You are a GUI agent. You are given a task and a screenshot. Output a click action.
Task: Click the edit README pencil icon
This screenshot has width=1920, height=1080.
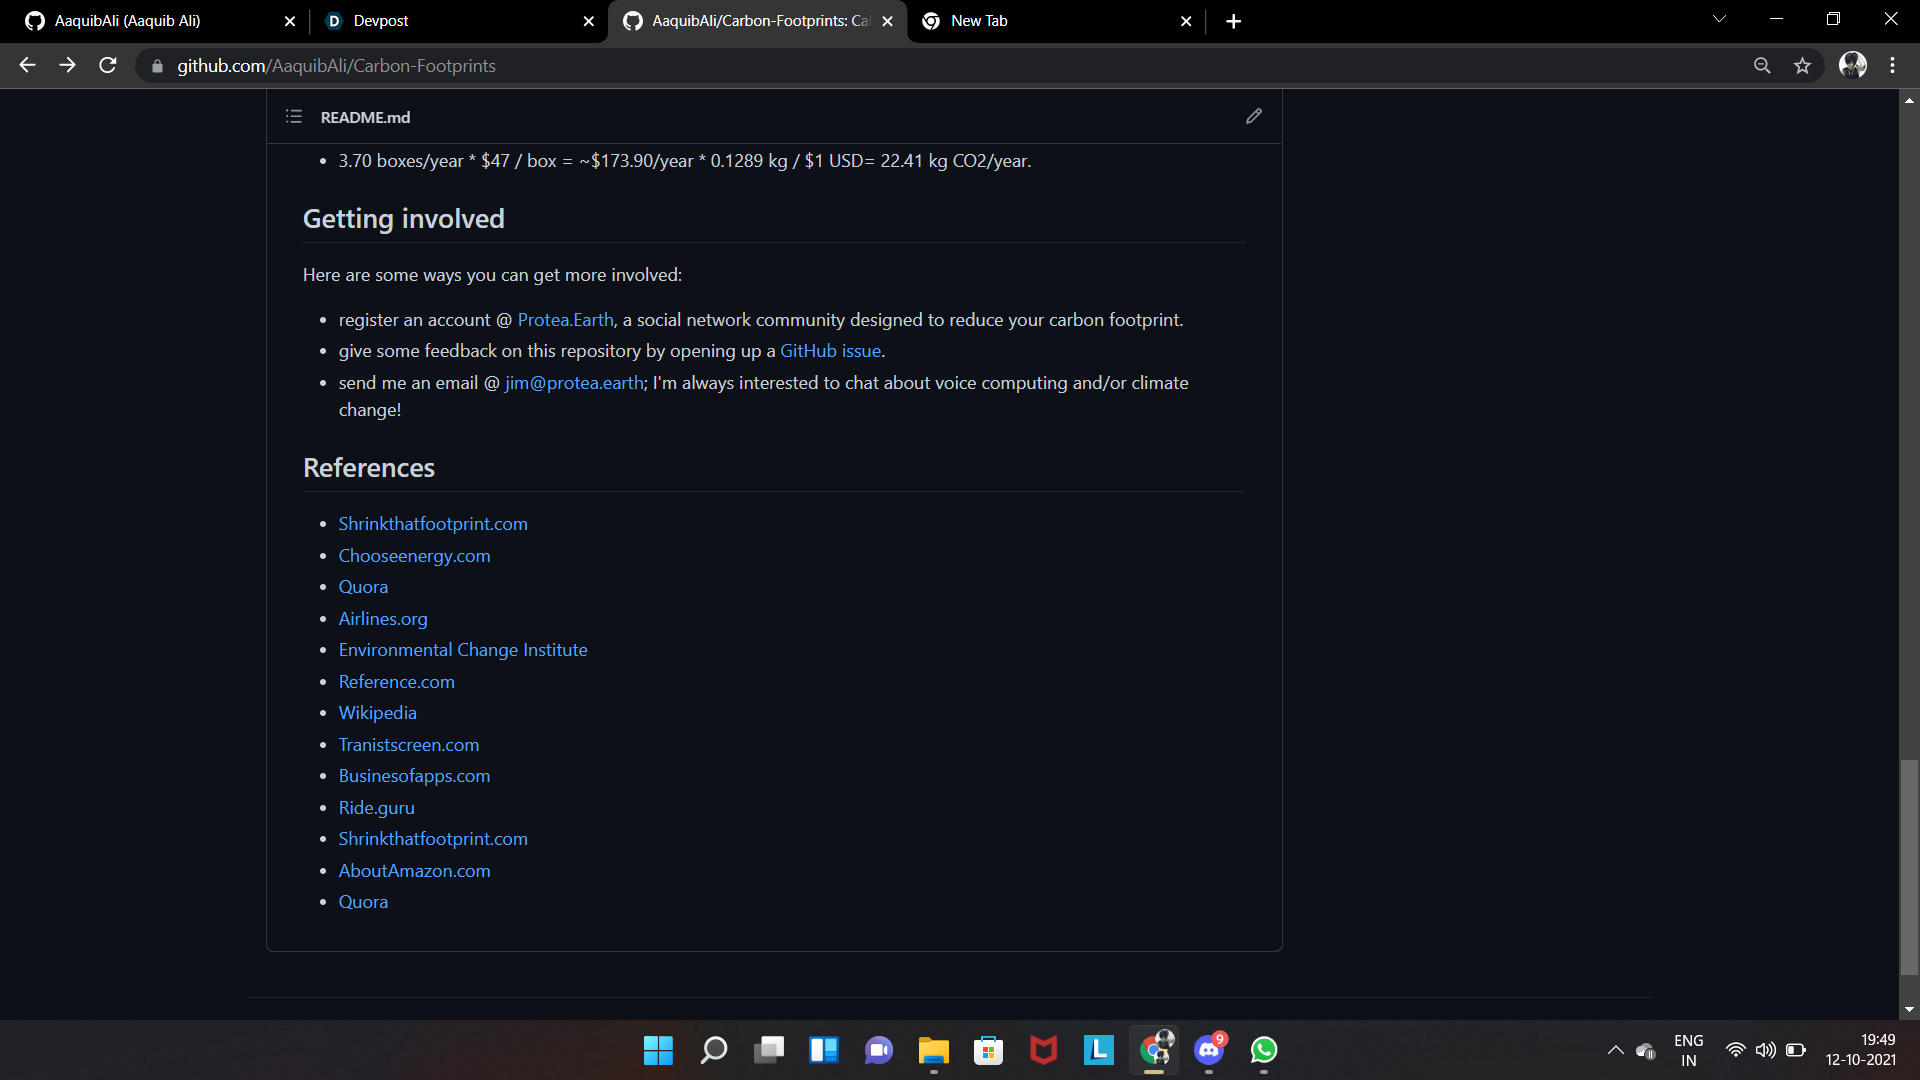point(1253,117)
